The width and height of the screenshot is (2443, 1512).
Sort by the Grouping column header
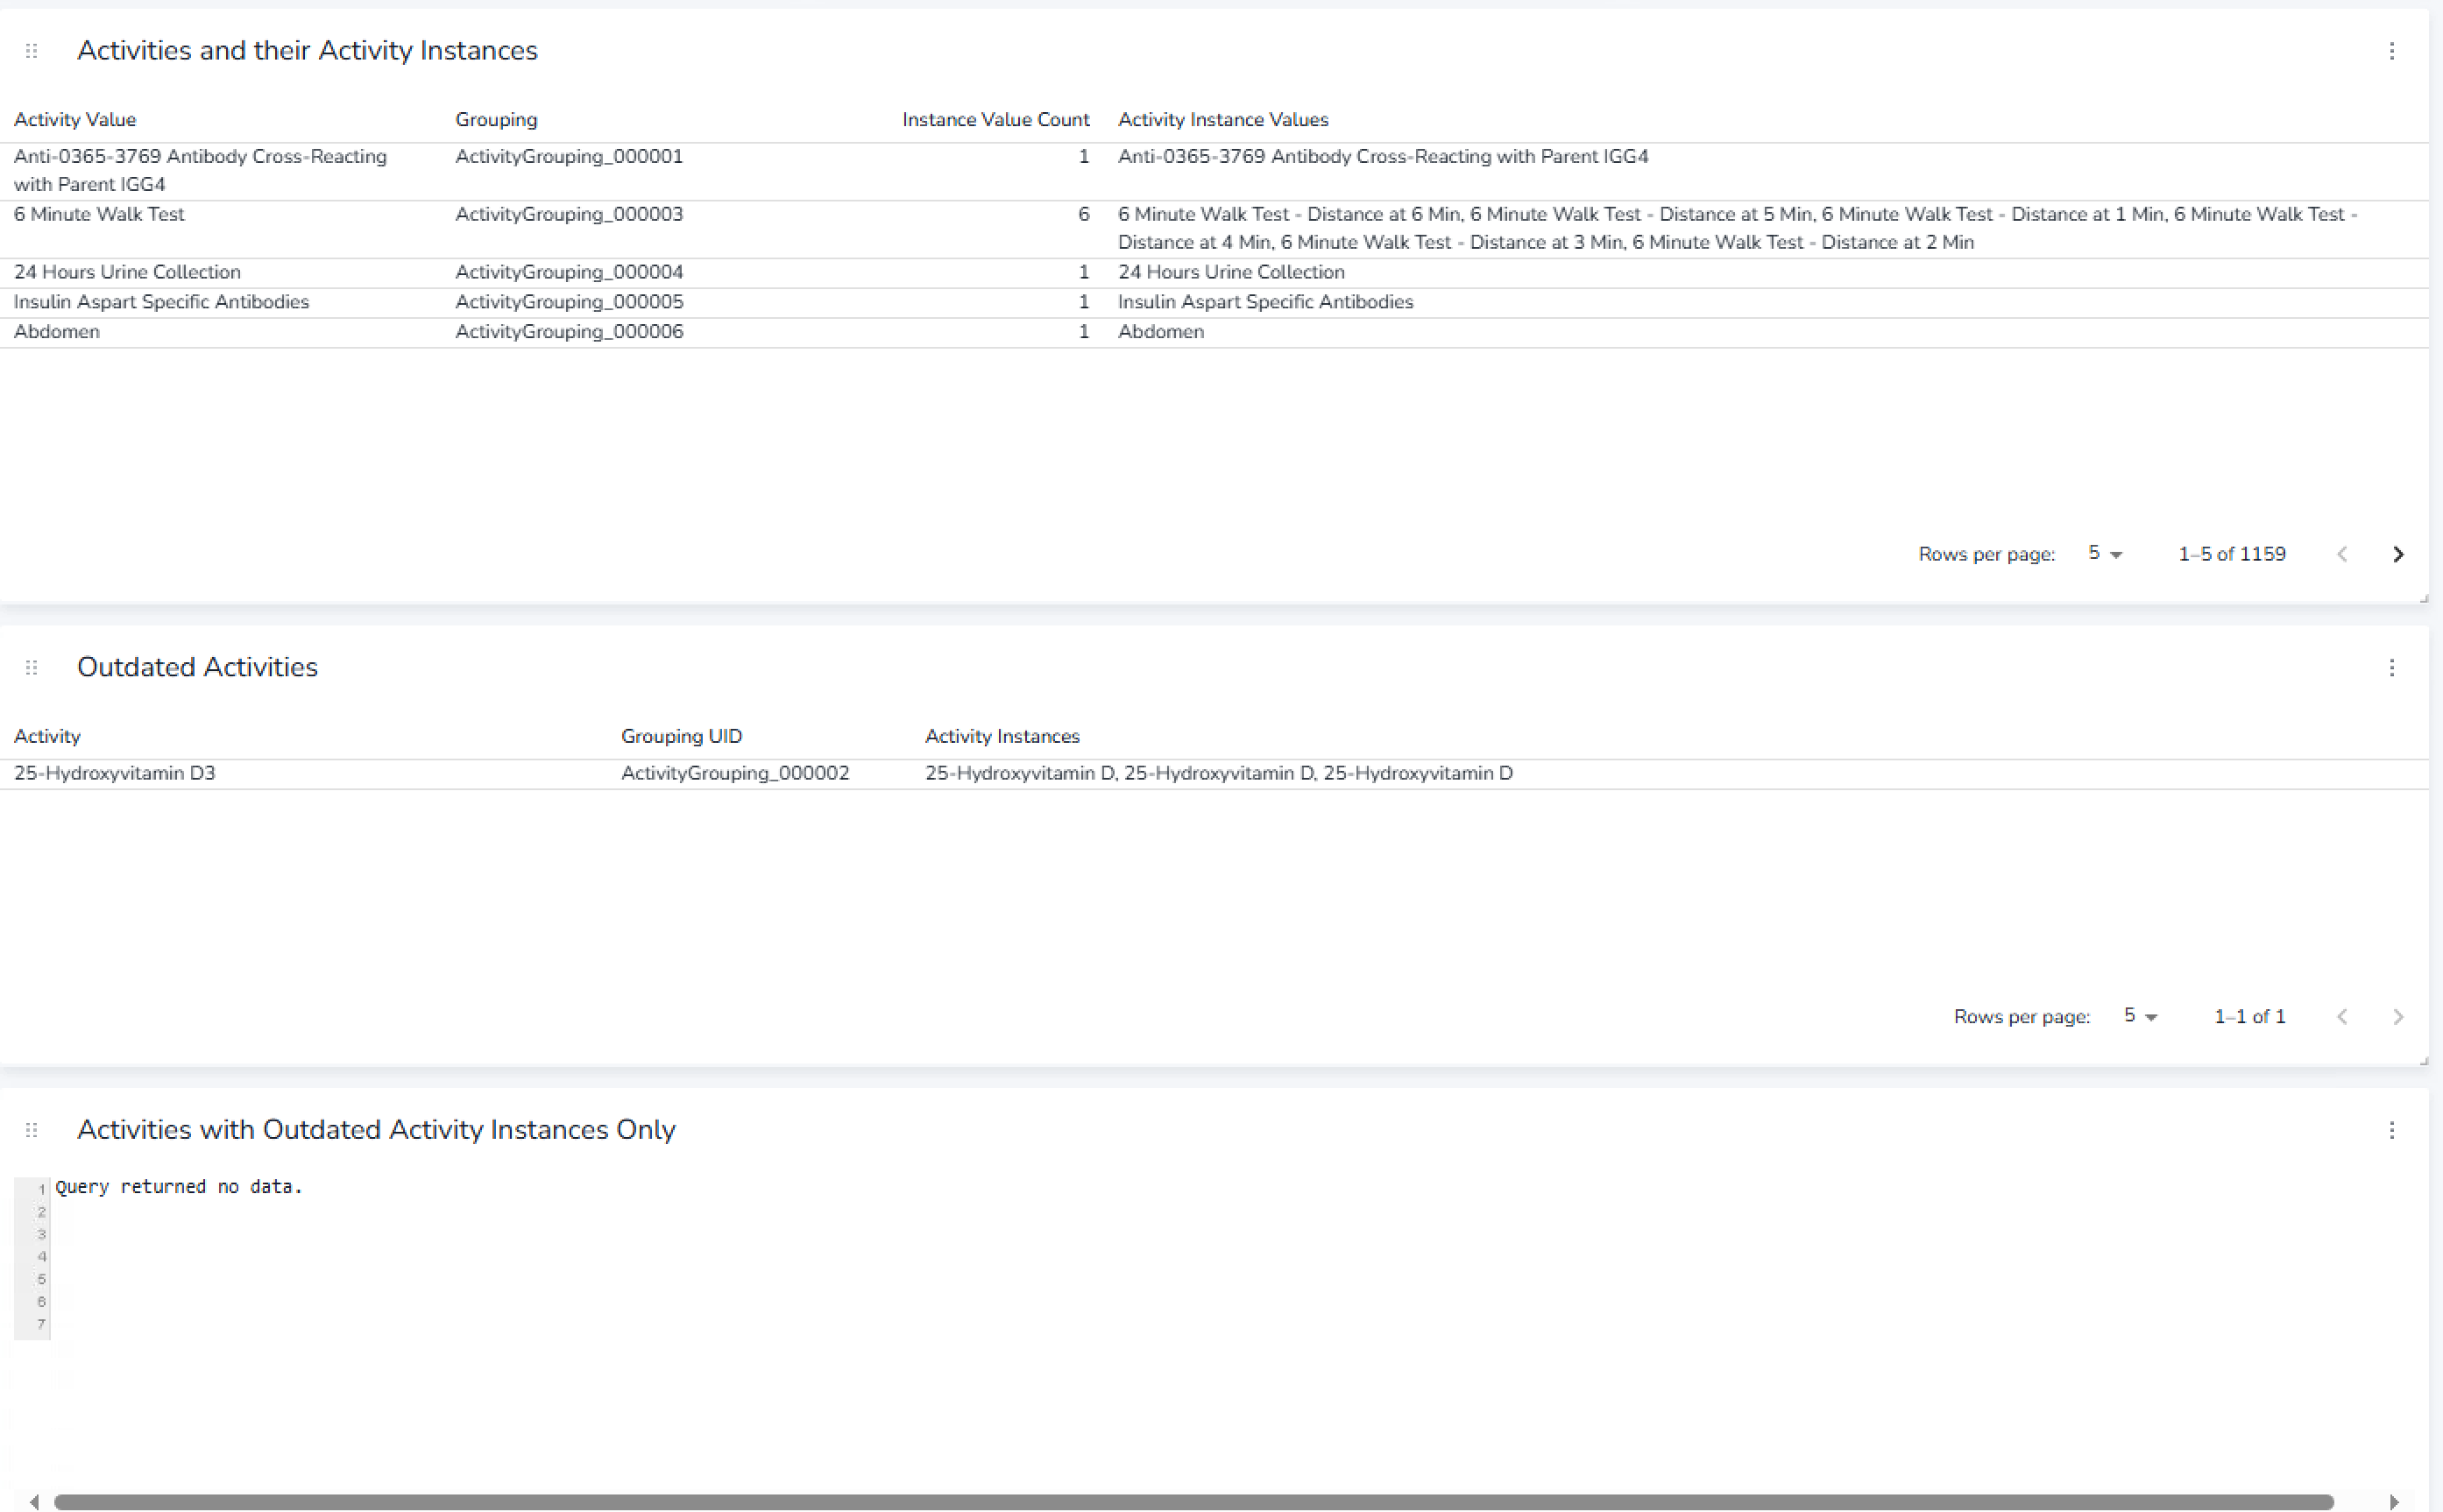point(496,120)
